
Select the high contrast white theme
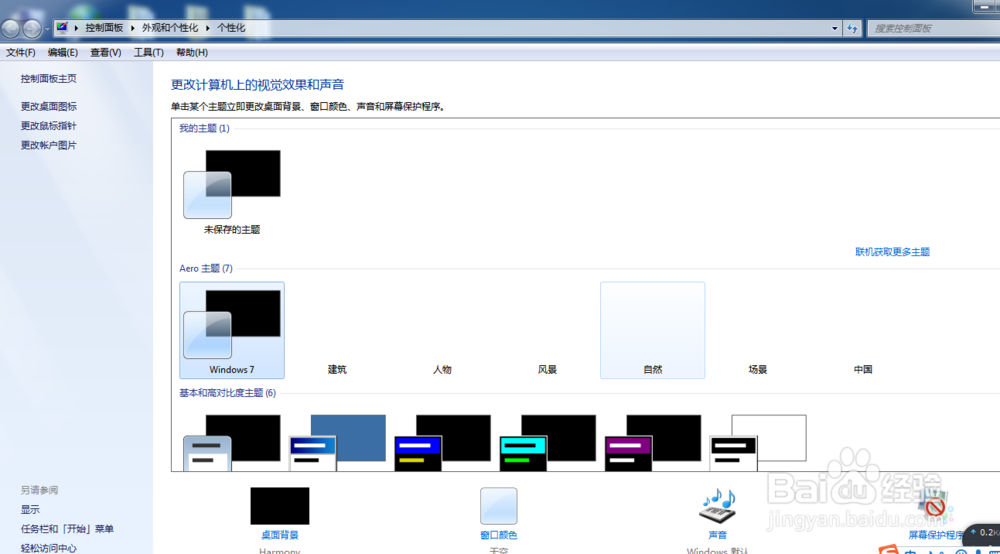click(x=758, y=442)
